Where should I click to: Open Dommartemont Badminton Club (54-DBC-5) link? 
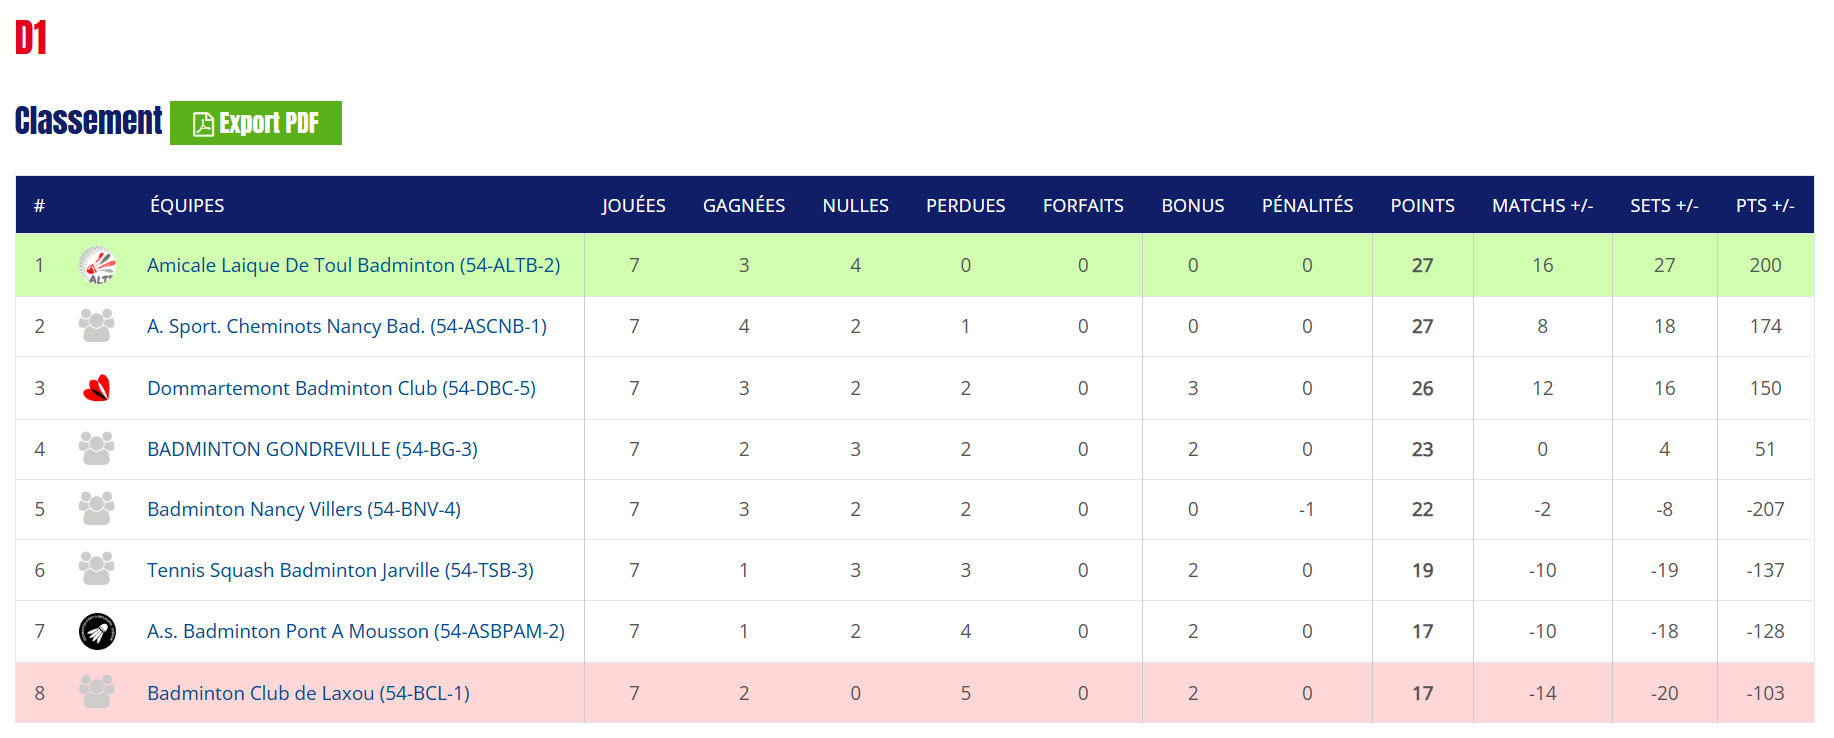coord(341,388)
